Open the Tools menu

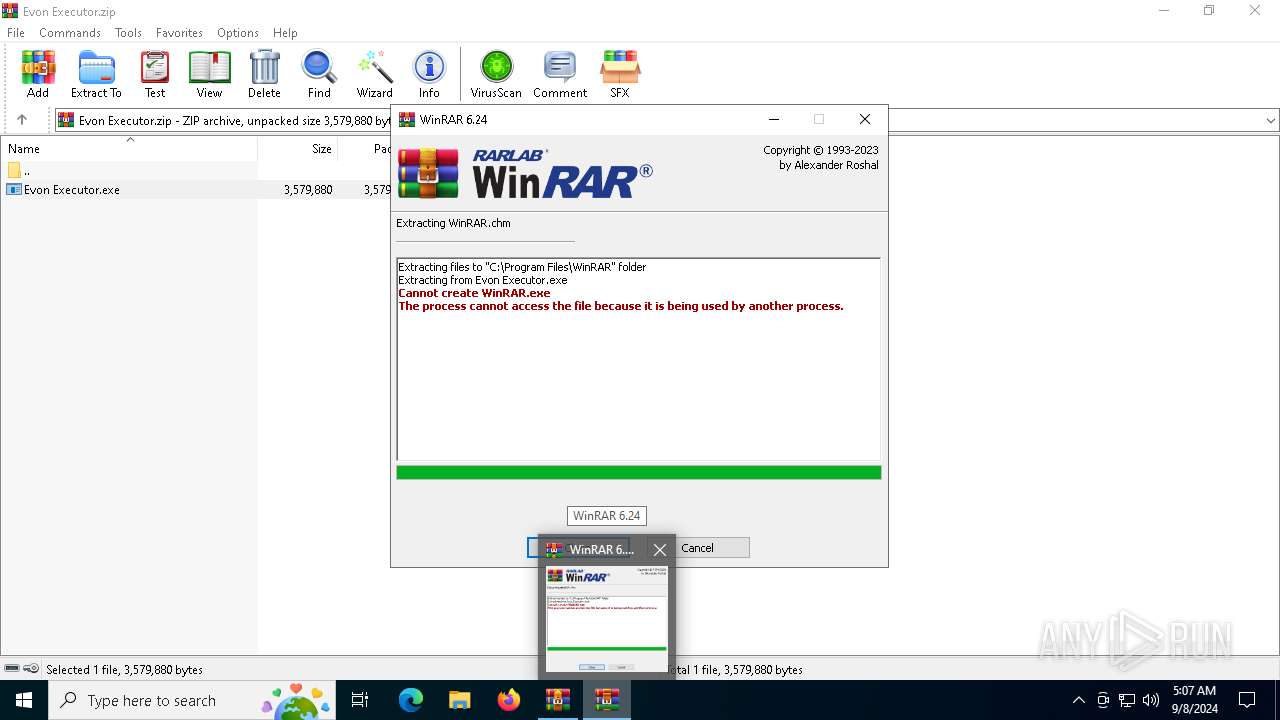click(128, 33)
